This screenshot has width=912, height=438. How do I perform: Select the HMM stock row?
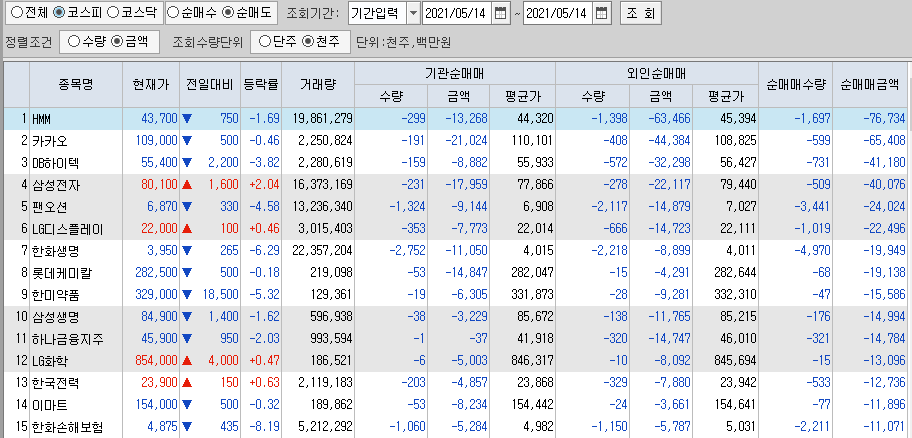(x=456, y=119)
